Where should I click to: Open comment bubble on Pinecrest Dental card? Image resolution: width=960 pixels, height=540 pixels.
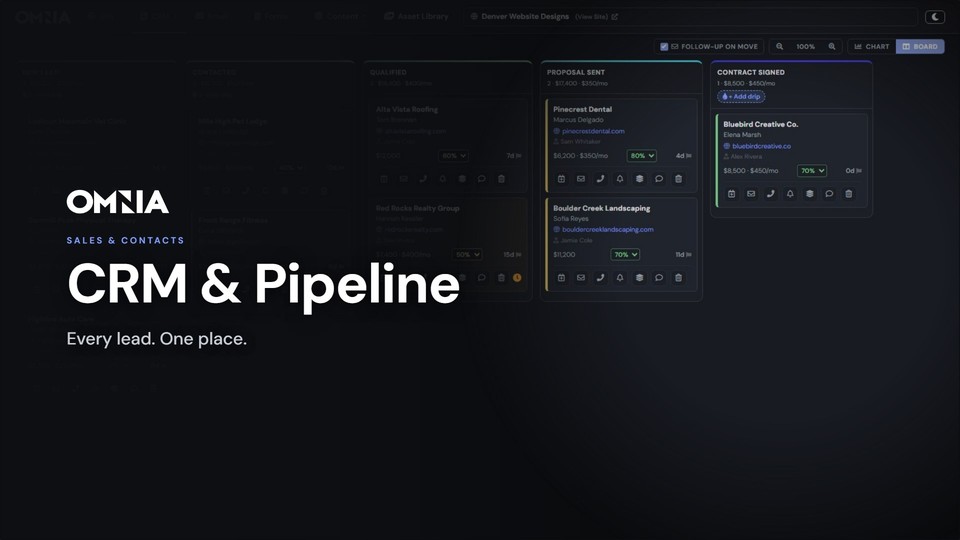pyautogui.click(x=659, y=179)
